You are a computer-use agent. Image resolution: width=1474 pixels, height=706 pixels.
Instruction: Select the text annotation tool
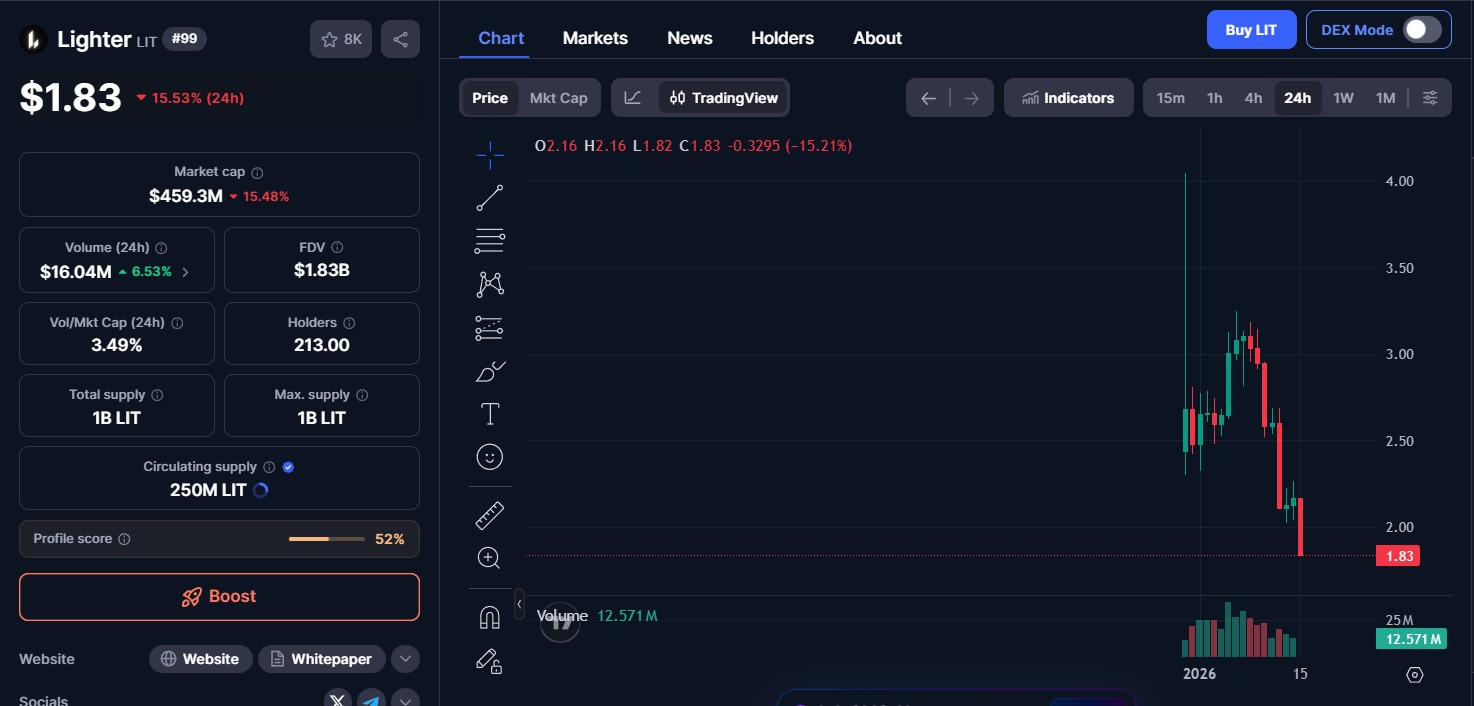tap(489, 413)
